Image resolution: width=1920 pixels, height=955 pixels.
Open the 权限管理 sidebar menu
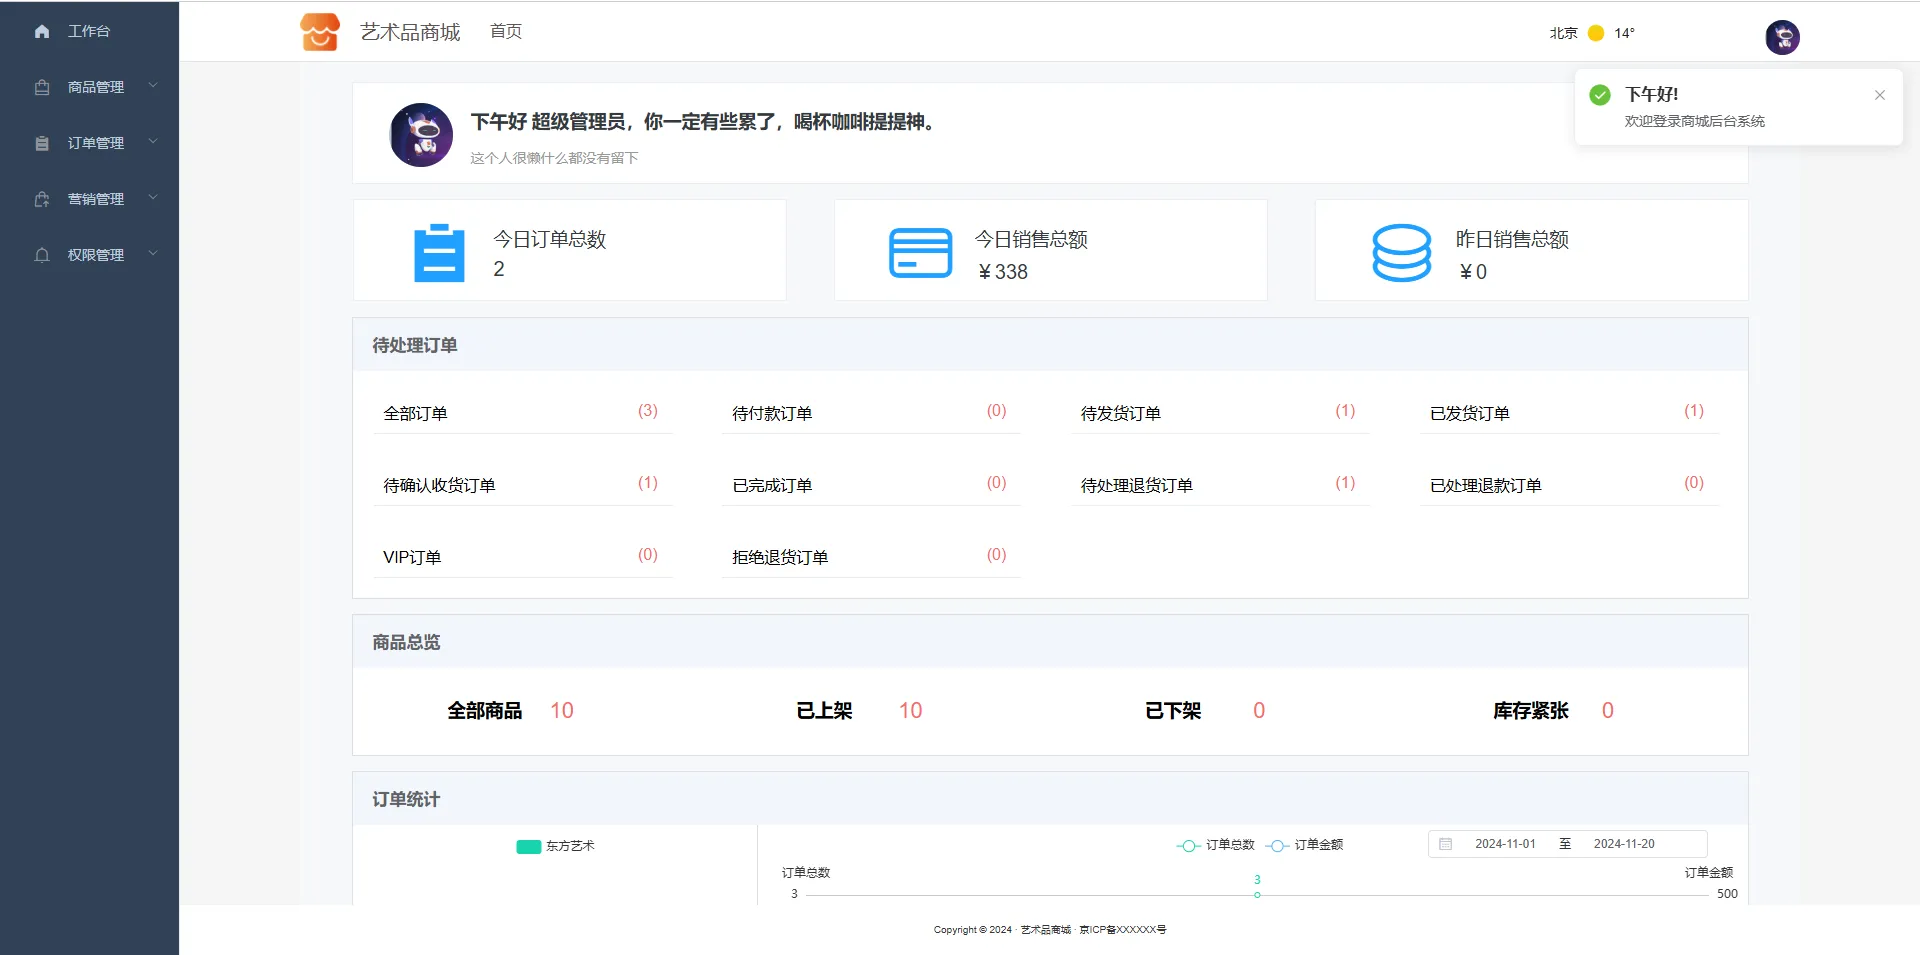tap(96, 255)
